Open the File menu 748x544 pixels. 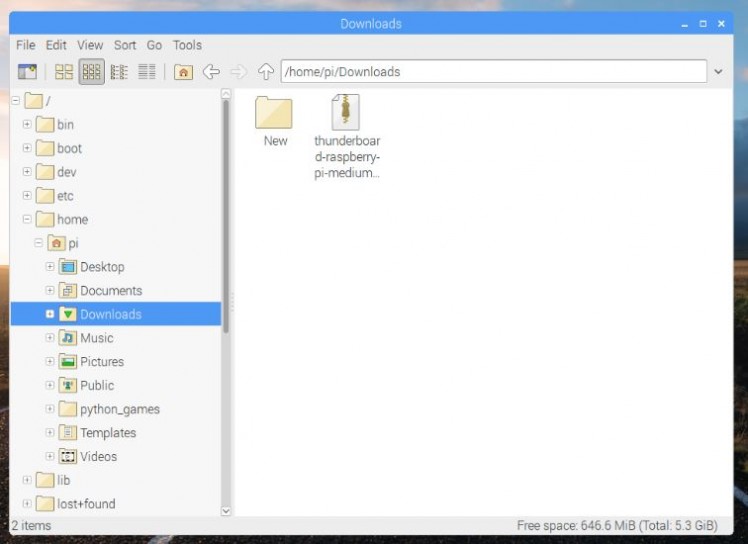26,45
